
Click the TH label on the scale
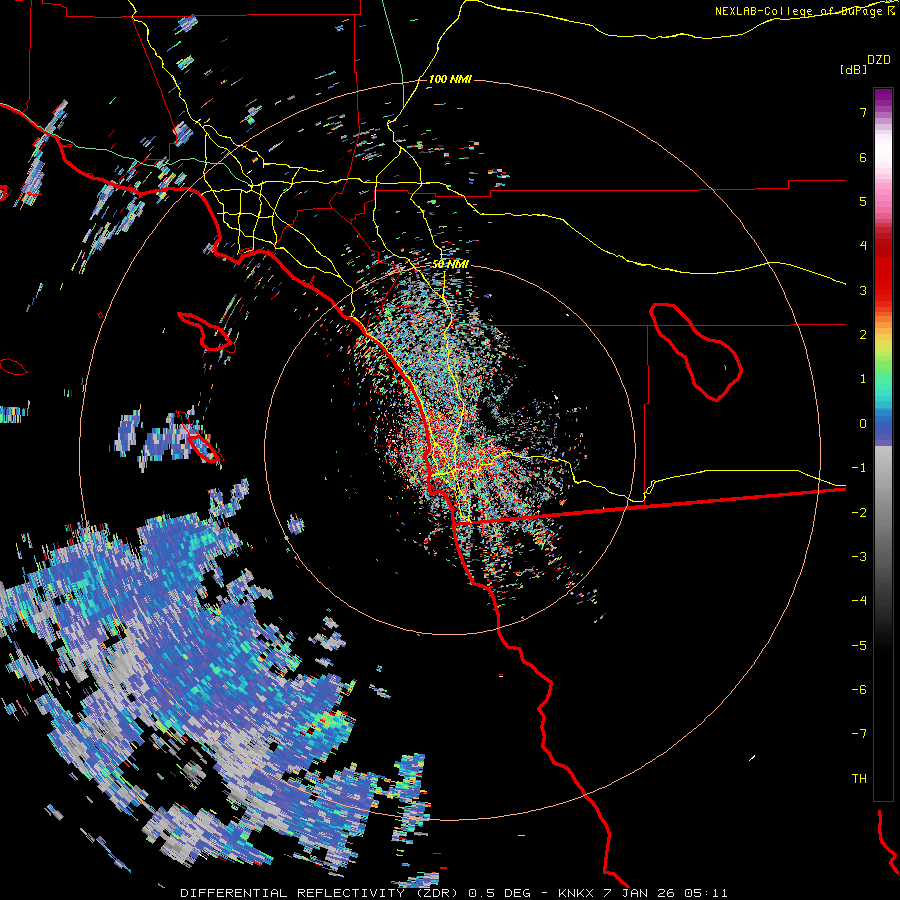(859, 779)
